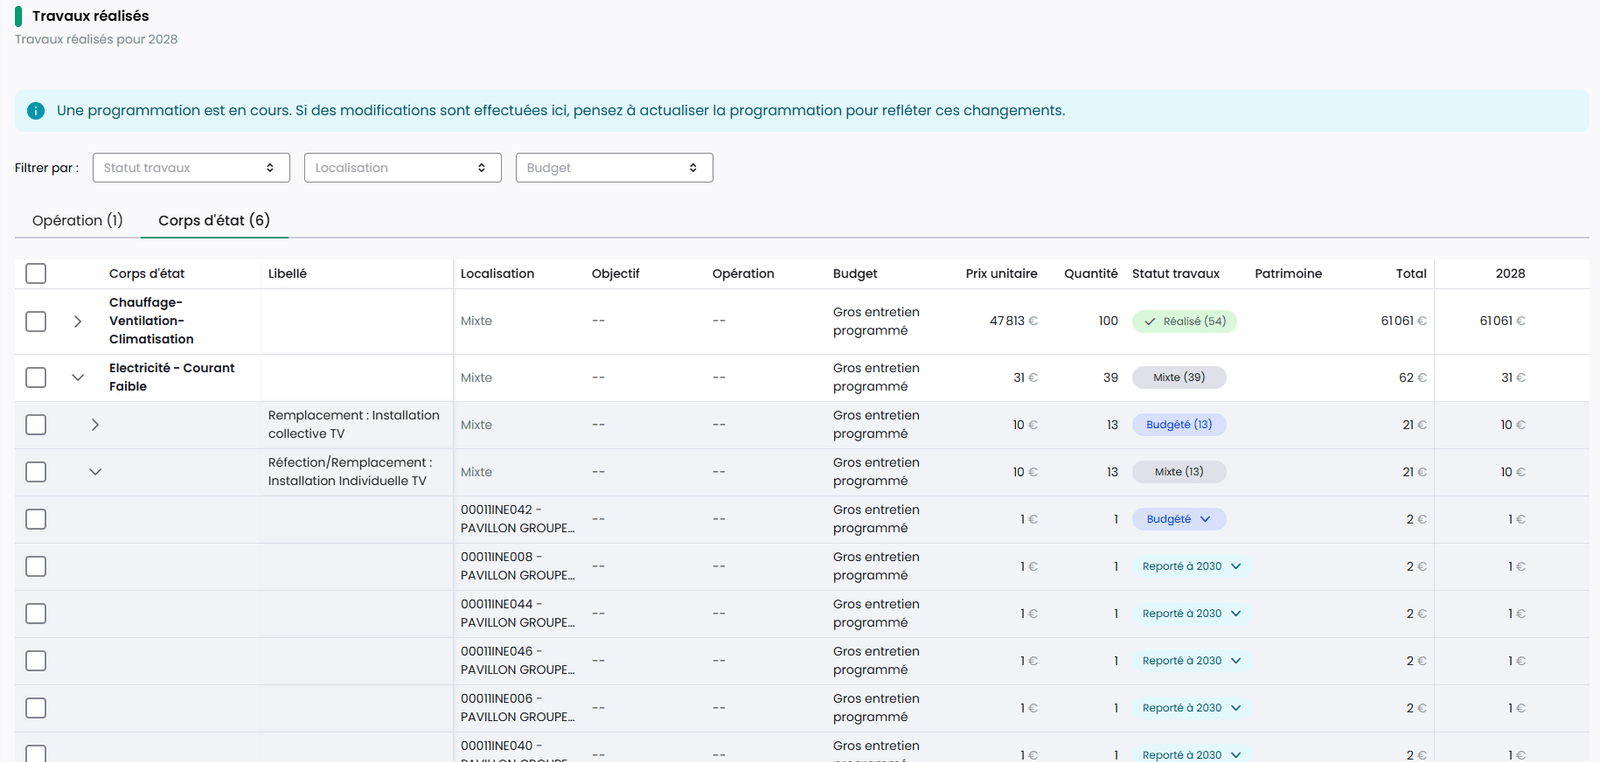Collapse the Electricité - Courant Faible row

coord(78,377)
